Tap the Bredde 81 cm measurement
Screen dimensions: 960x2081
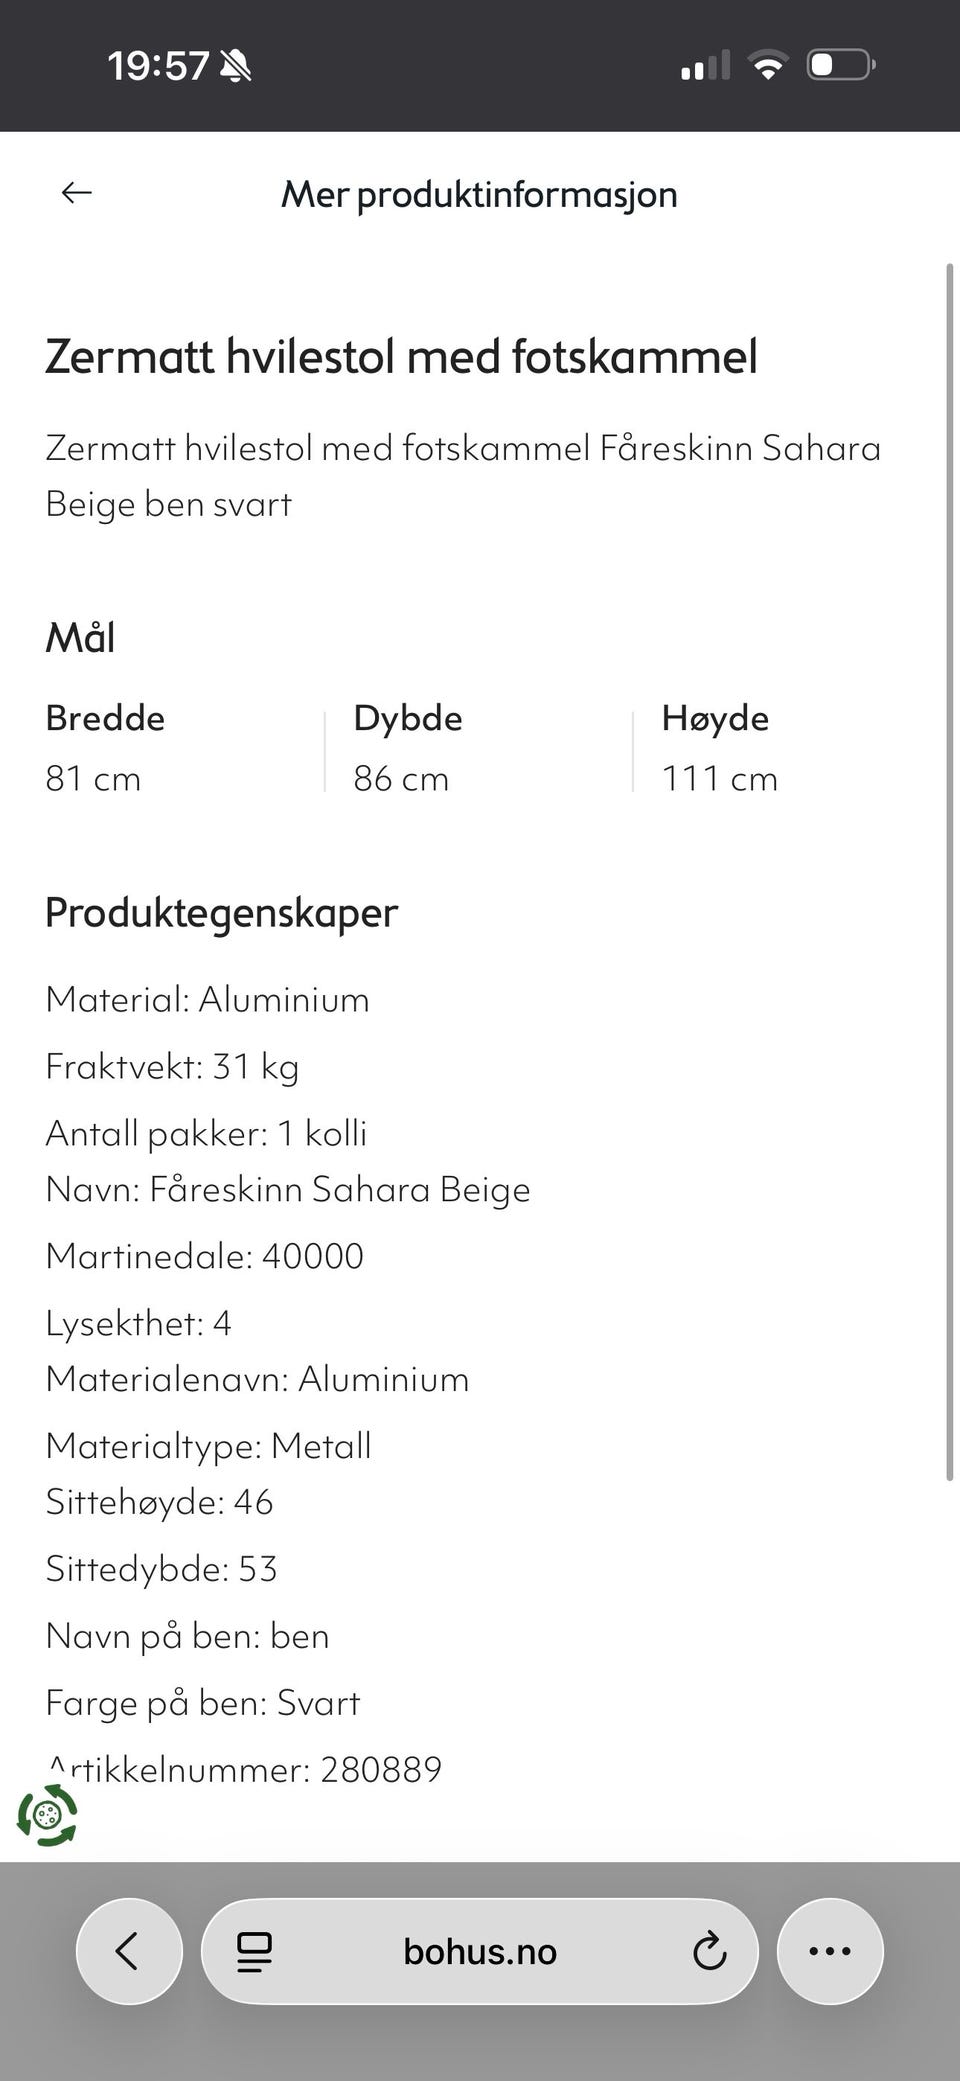[x=105, y=748]
